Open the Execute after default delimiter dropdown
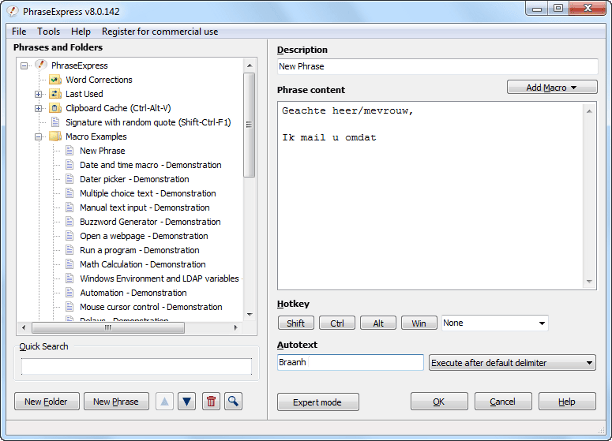 (512, 363)
